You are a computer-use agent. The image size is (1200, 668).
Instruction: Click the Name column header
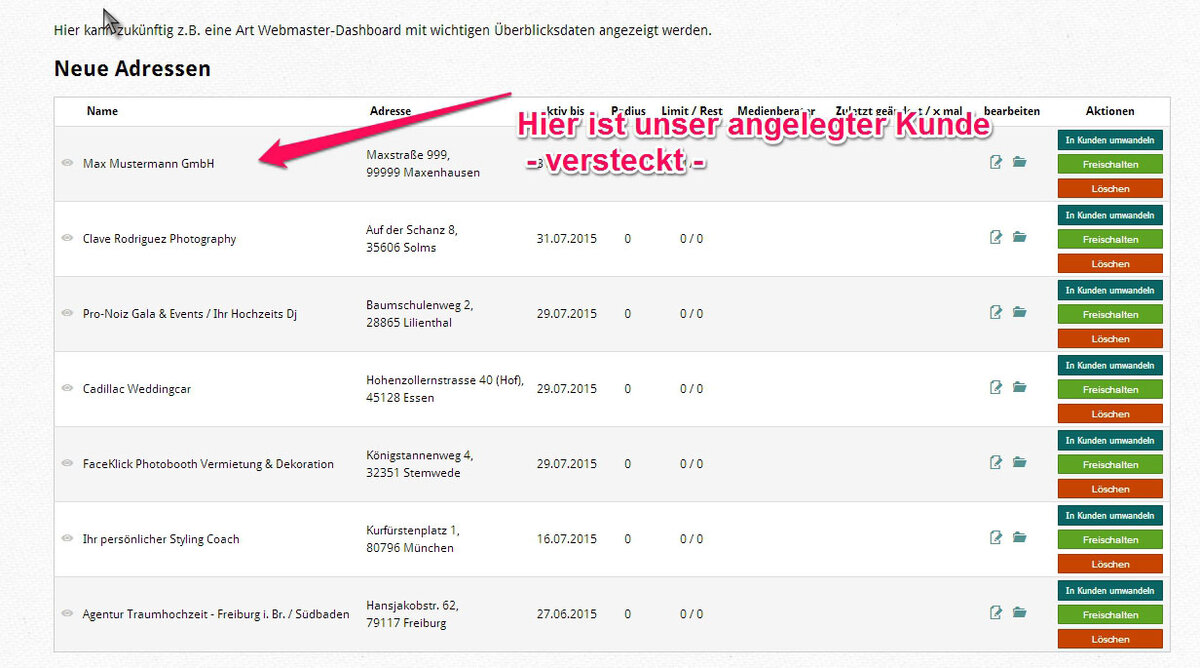pyautogui.click(x=102, y=111)
